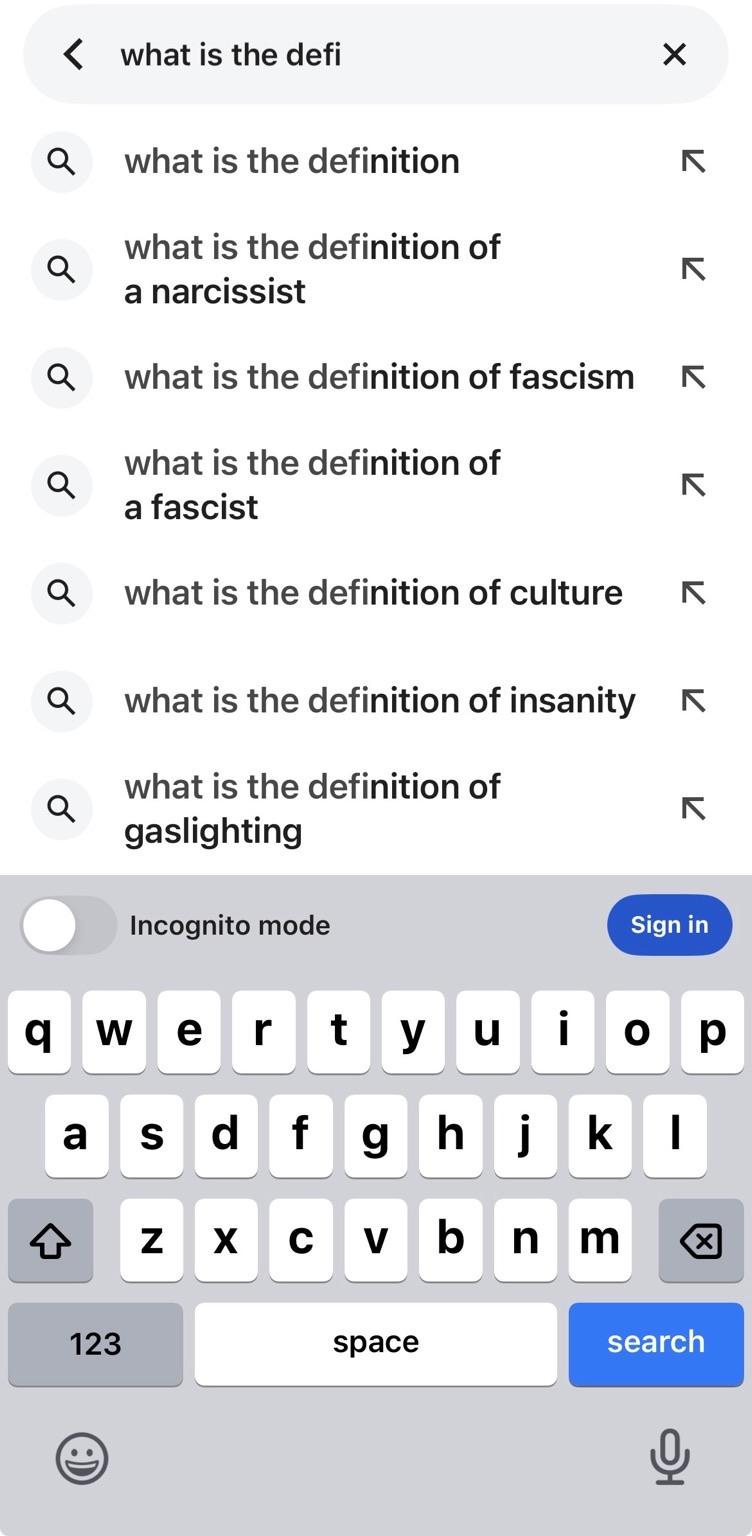Pick the 'definition of gaslighting' suggestion

312,808
